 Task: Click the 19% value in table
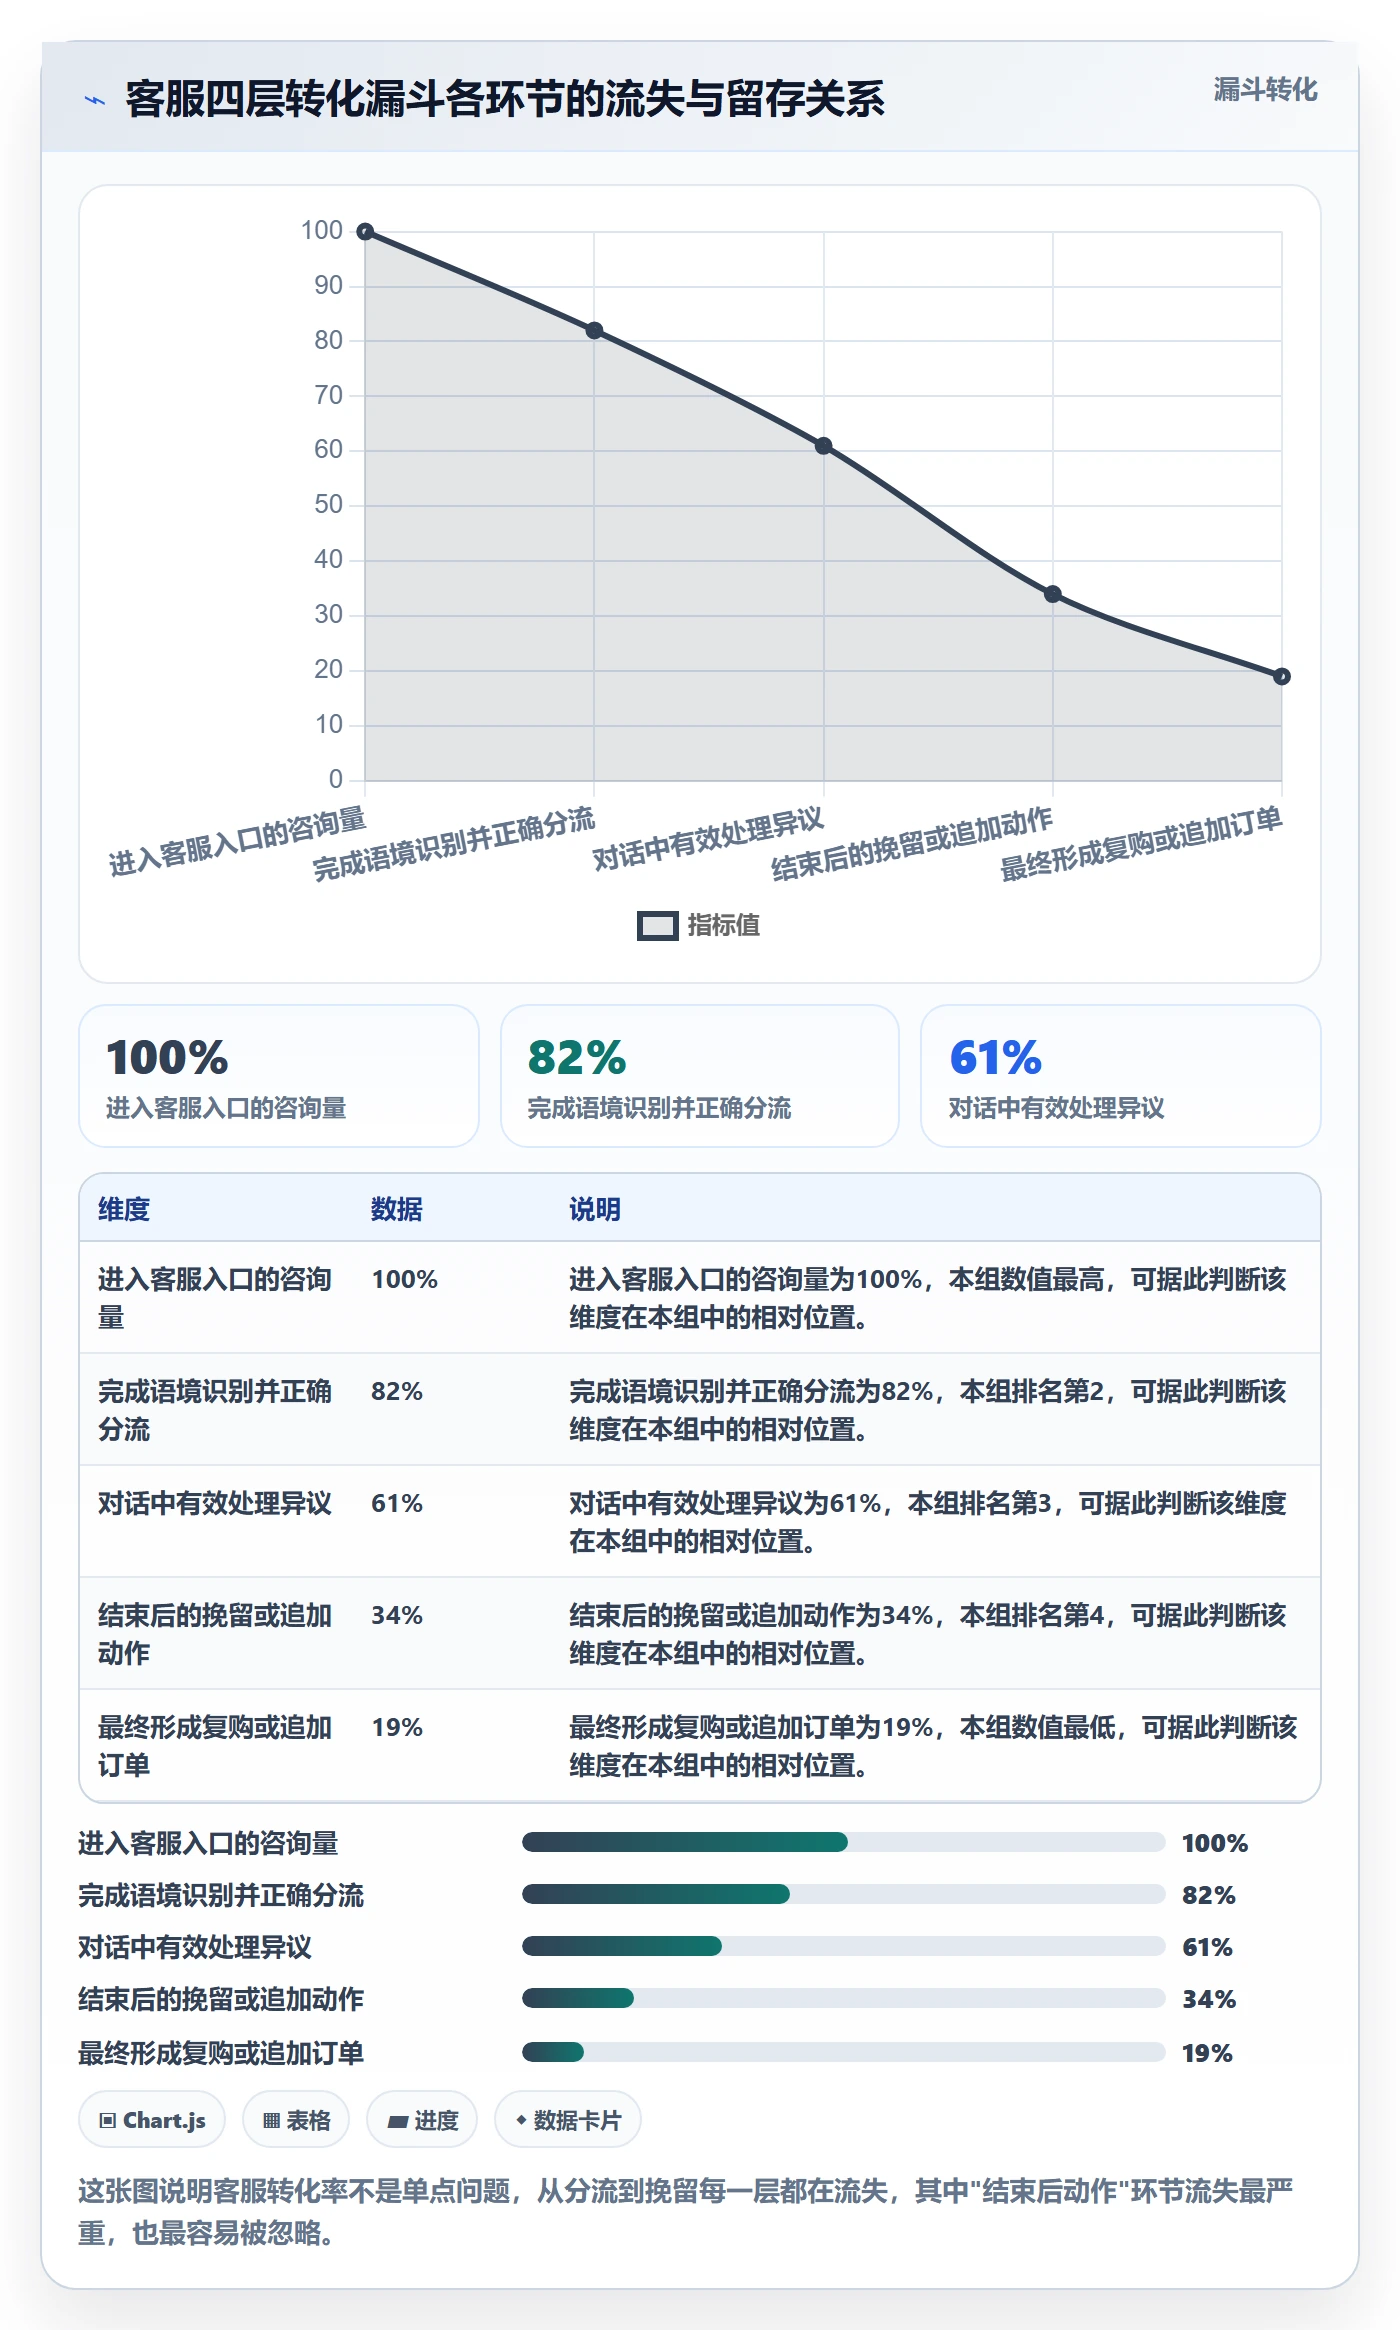pos(397,1727)
